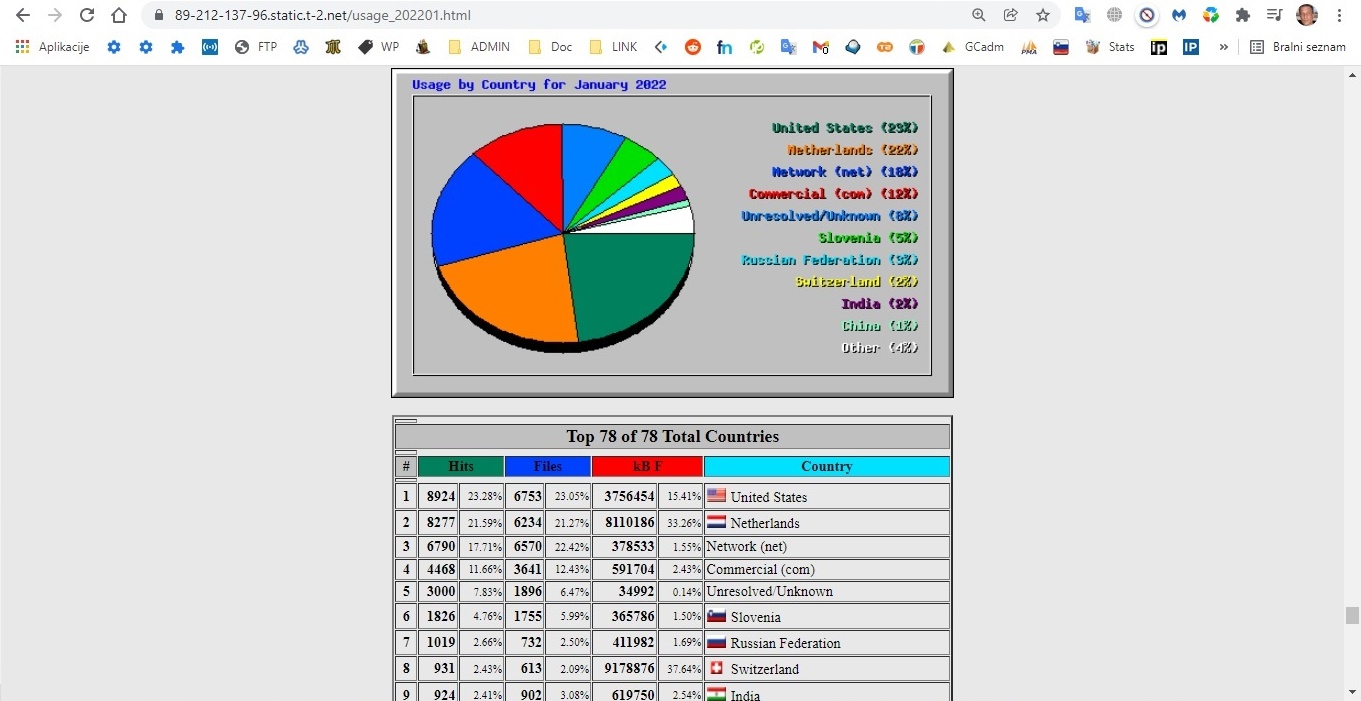This screenshot has height=701, width=1361.
Task: Open the Extensions puzzle menu
Action: (1243, 15)
